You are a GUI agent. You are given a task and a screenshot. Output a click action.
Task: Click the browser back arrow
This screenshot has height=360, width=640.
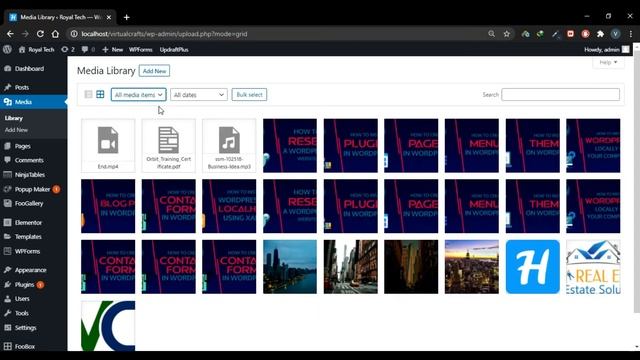tap(10, 34)
